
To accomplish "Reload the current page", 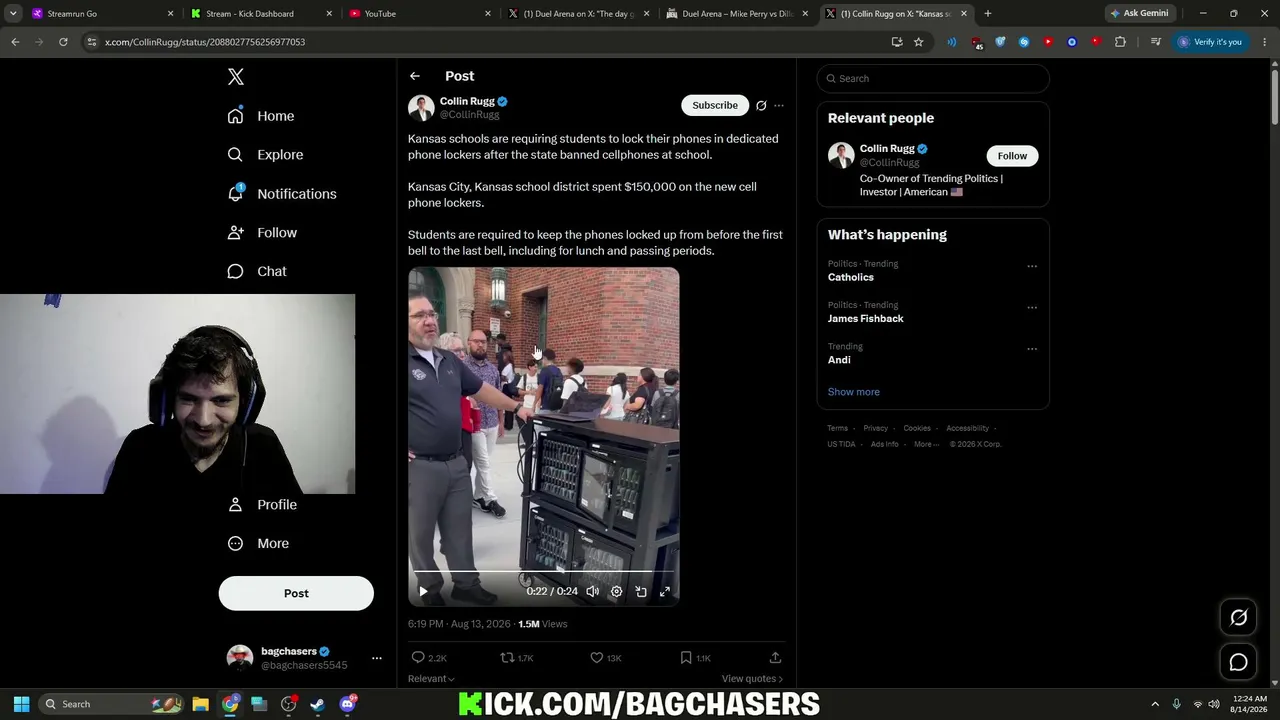I will (63, 42).
